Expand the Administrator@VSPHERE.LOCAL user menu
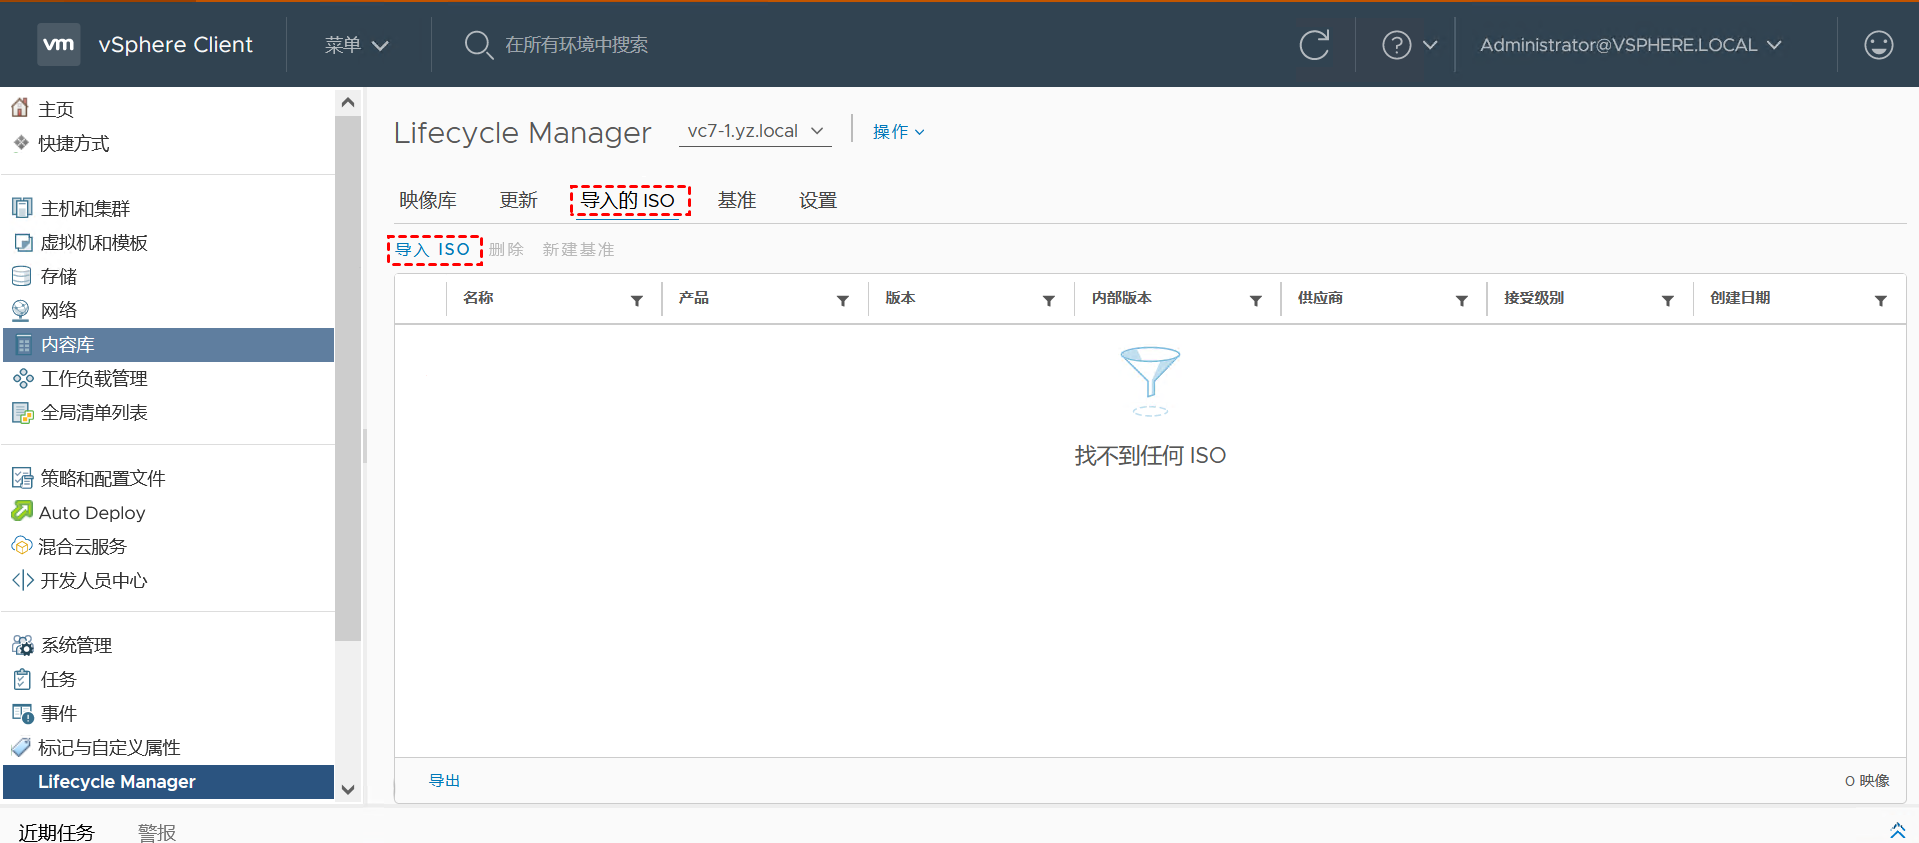The image size is (1919, 843). pyautogui.click(x=1630, y=45)
